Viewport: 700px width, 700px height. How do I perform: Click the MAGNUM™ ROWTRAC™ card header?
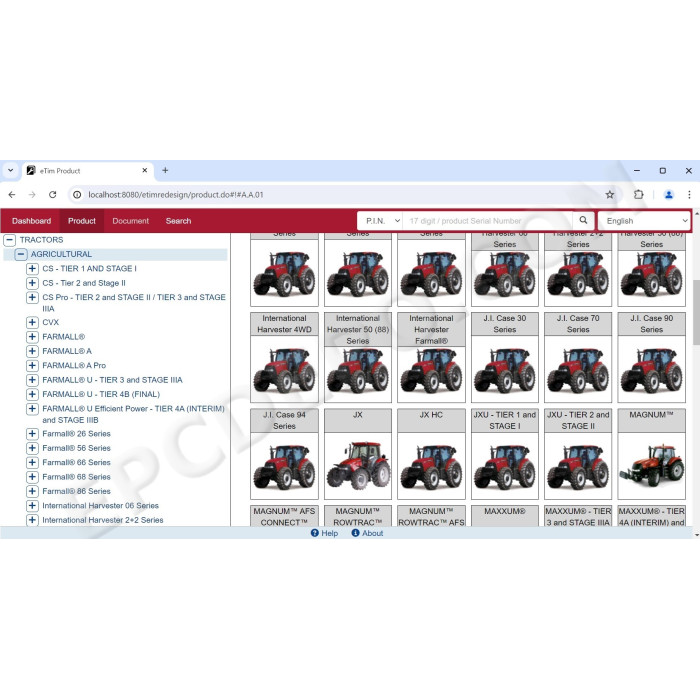[x=358, y=516]
